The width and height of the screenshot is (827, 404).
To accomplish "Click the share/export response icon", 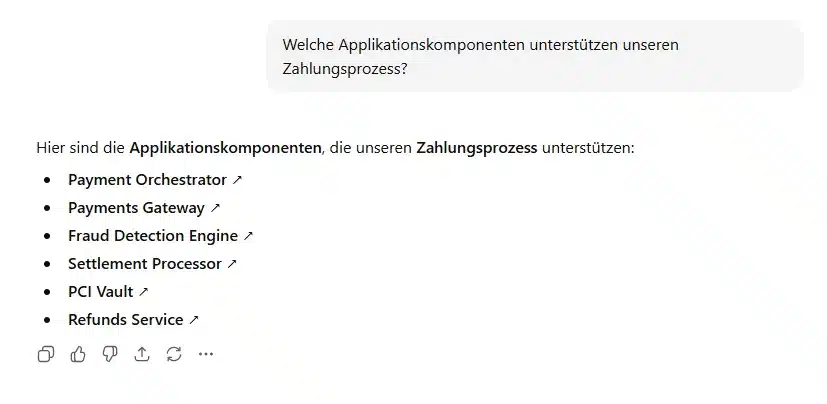I will point(142,354).
